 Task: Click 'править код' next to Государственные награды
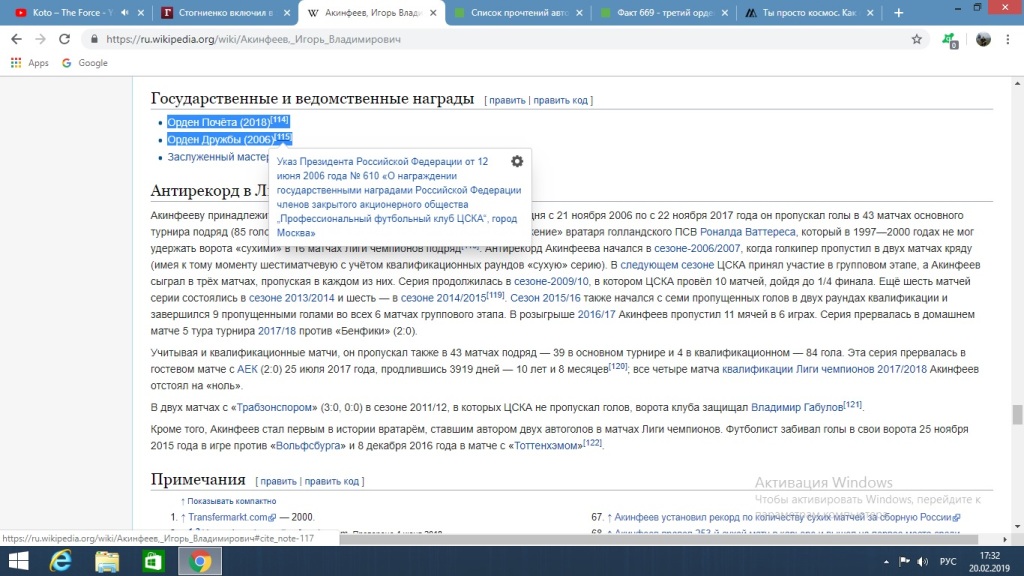pyautogui.click(x=561, y=100)
